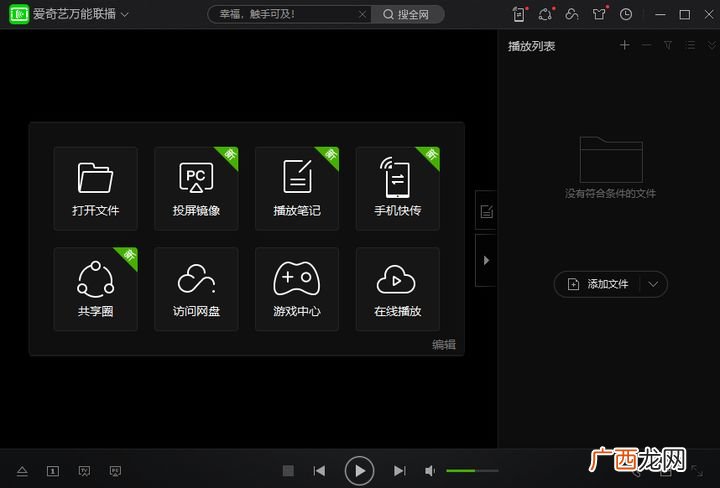Click the 打开文件 open file tile
Image resolution: width=720 pixels, height=488 pixels.
pos(96,189)
